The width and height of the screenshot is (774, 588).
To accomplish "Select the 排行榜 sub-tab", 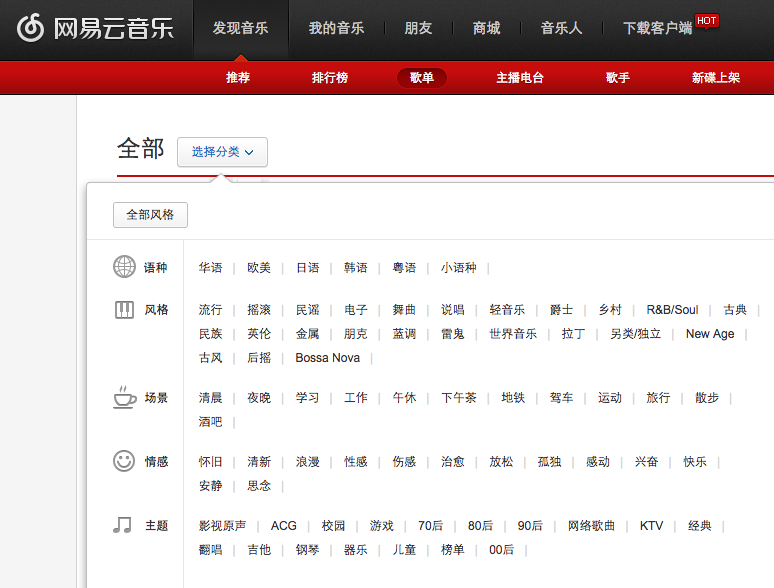I will (x=330, y=78).
